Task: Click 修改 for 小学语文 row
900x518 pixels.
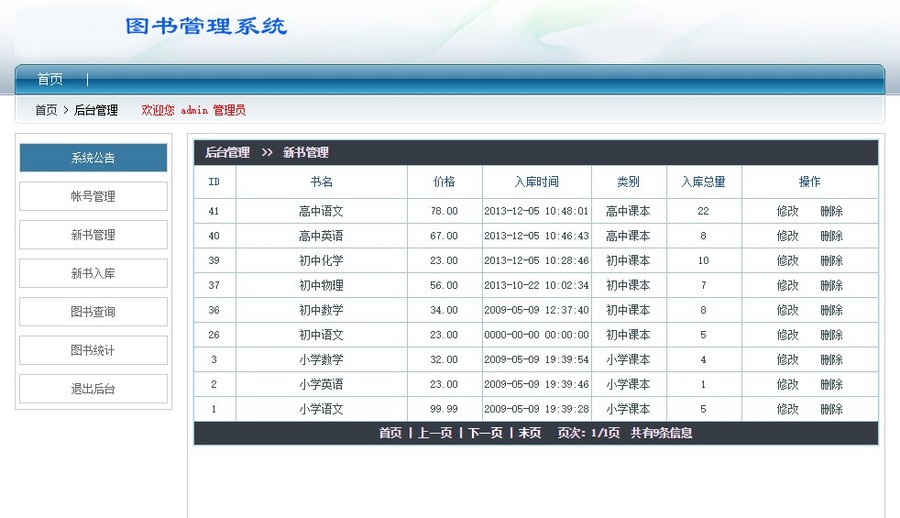Action: pos(788,409)
